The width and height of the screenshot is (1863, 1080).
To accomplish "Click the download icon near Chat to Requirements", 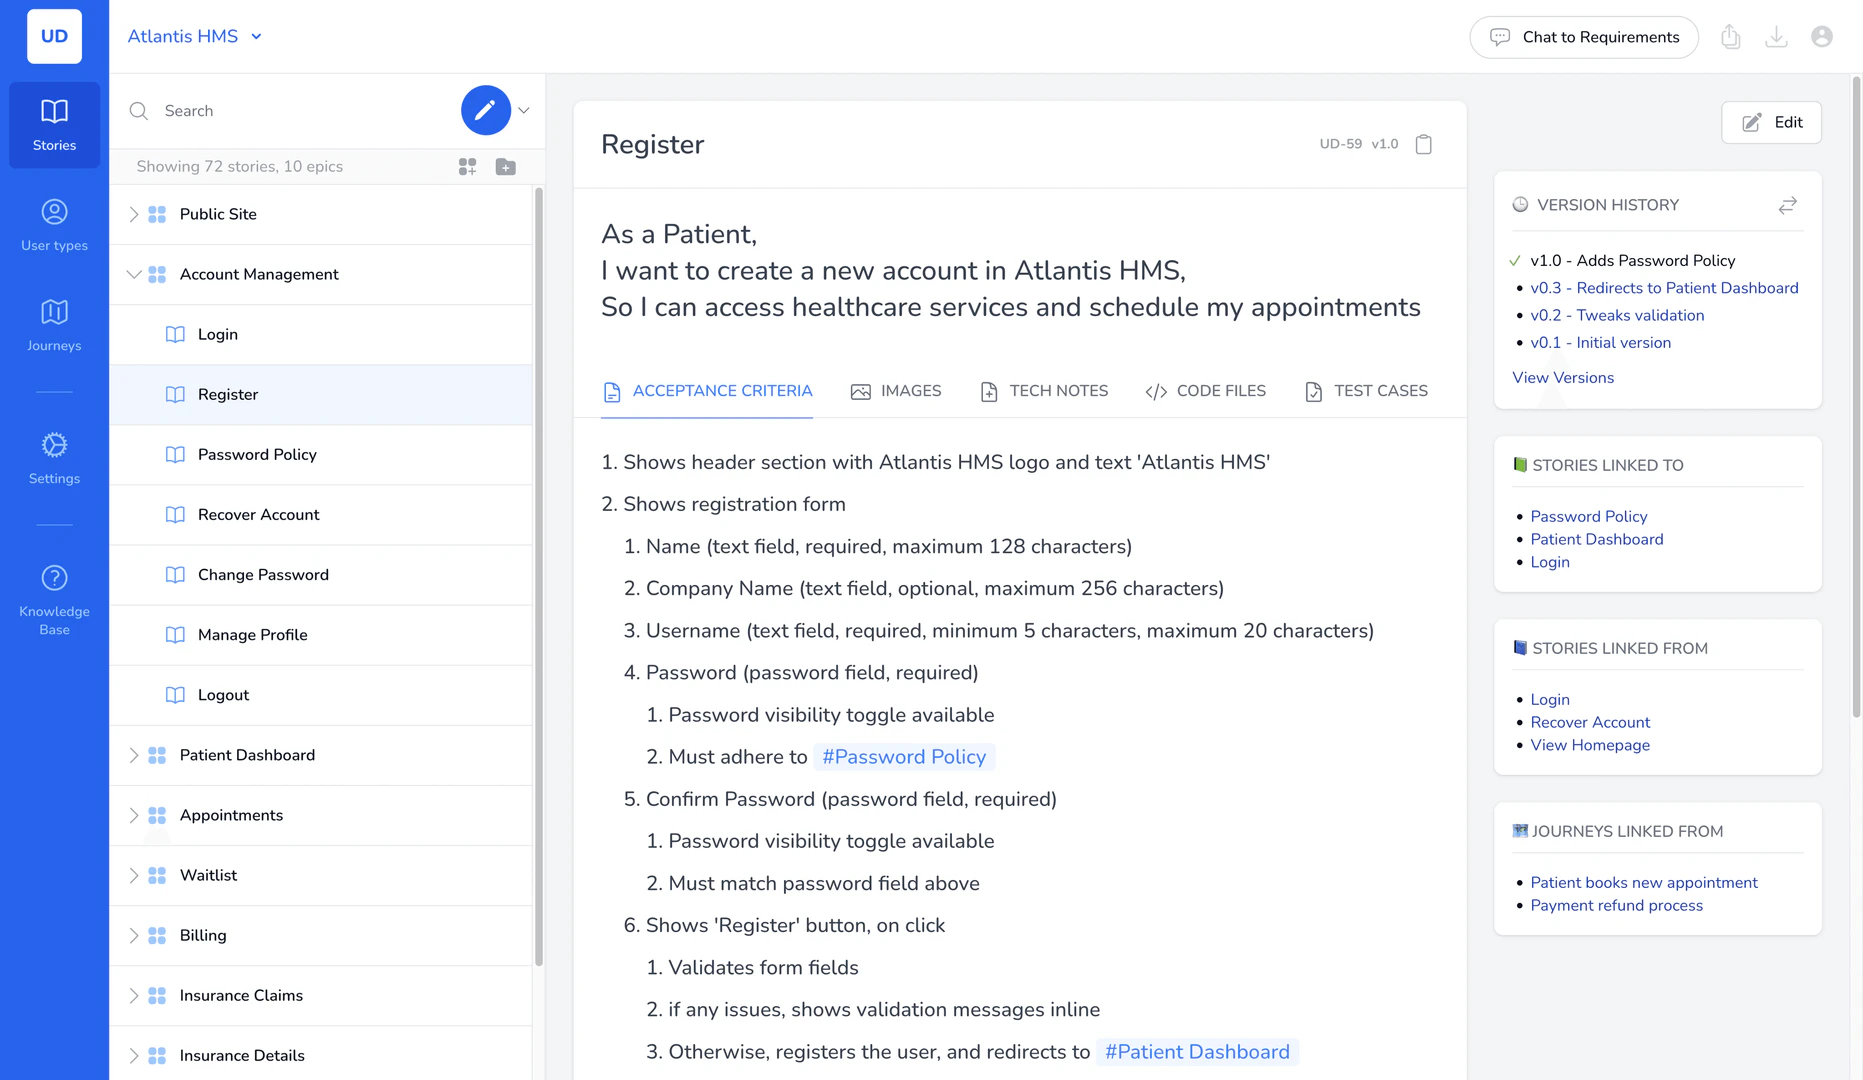I will 1777,36.
